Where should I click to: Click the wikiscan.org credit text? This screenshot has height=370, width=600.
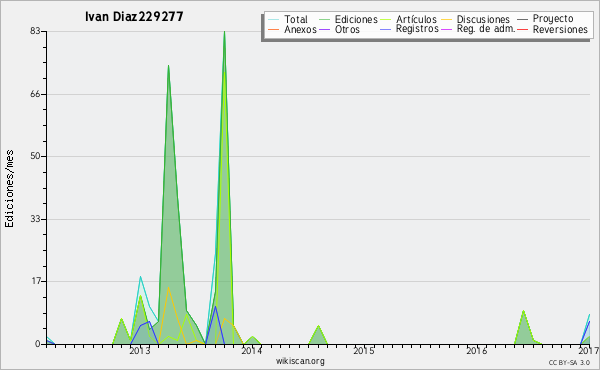pos(300,361)
